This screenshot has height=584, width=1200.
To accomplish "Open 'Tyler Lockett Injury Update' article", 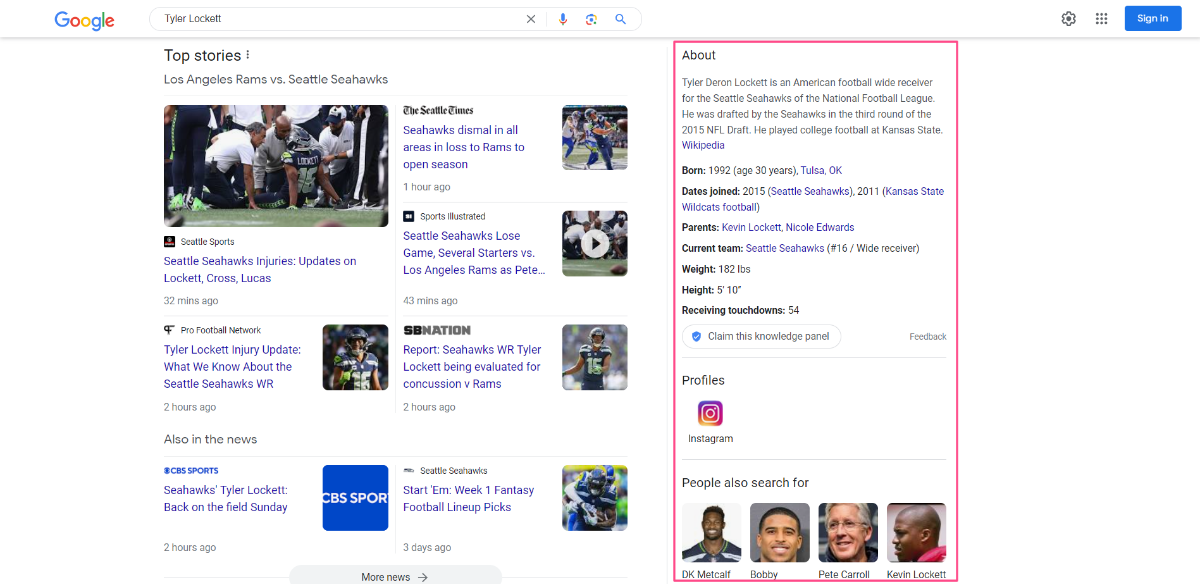I will (232, 367).
